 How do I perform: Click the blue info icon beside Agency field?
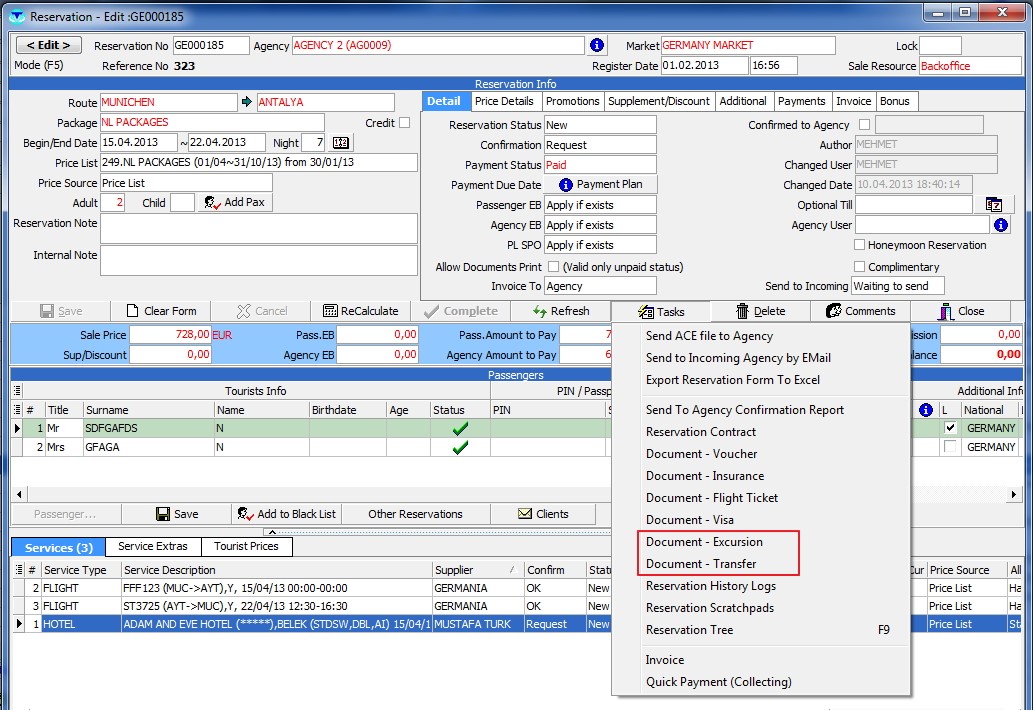click(597, 46)
